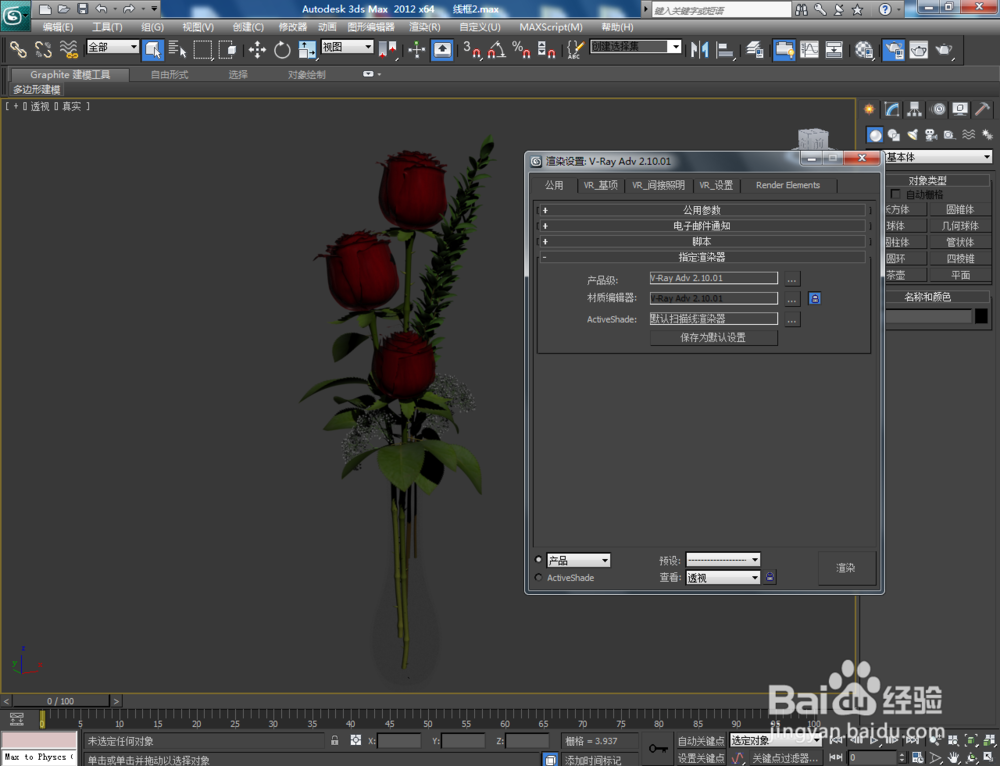This screenshot has height=766, width=1000.
Task: Toggle the Percent Snap icon
Action: [522, 49]
